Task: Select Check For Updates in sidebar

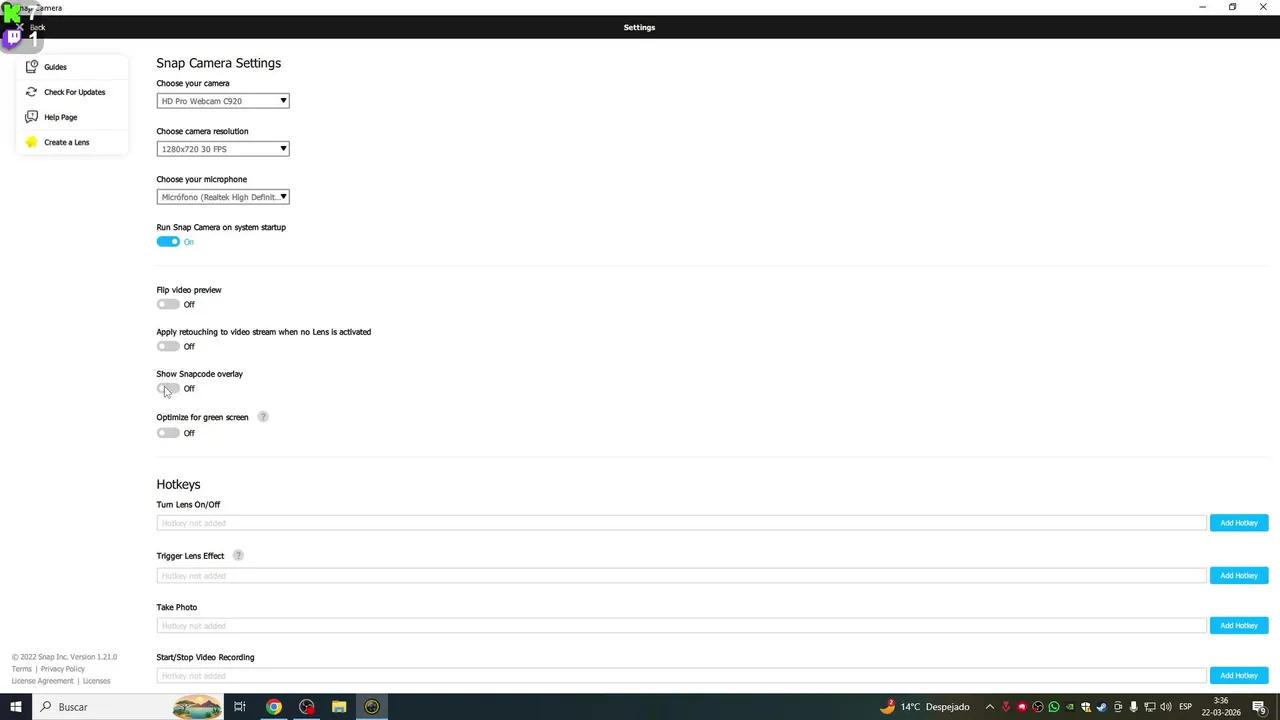Action: coord(74,92)
